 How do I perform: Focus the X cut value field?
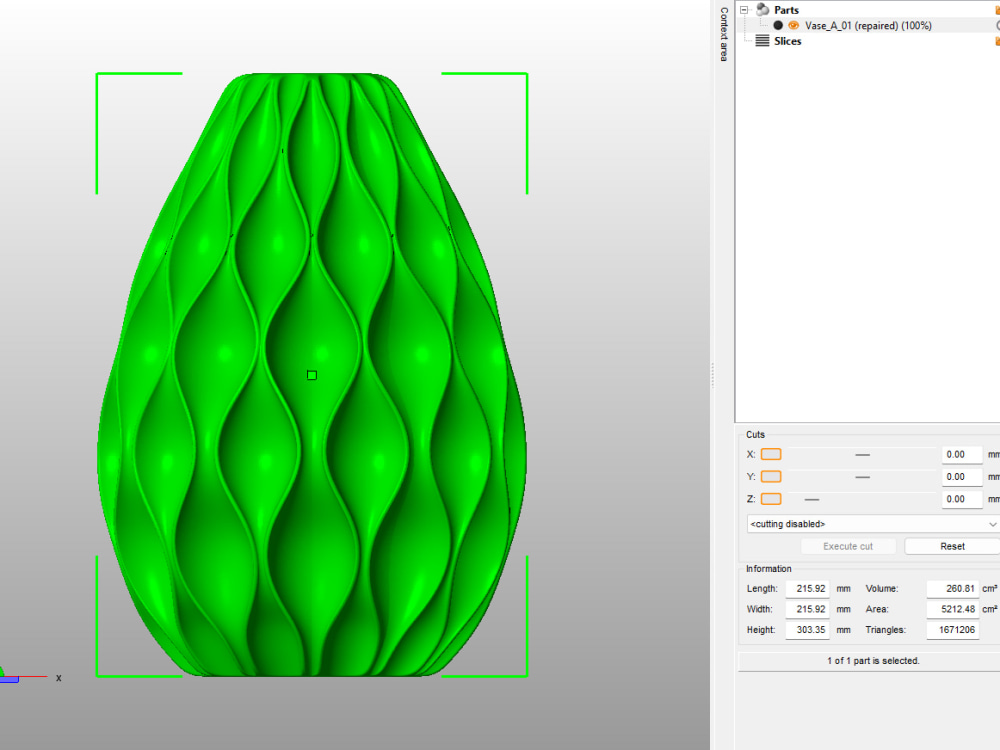(x=962, y=455)
